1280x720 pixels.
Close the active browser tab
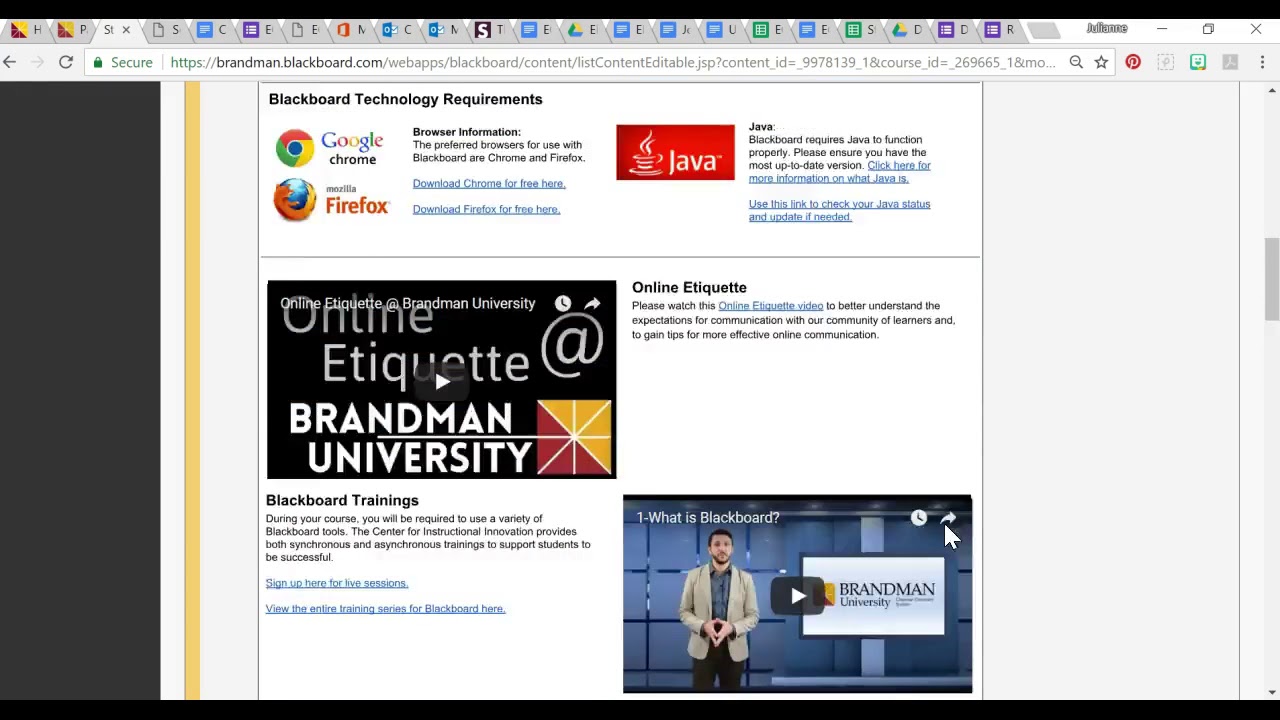click(x=126, y=30)
